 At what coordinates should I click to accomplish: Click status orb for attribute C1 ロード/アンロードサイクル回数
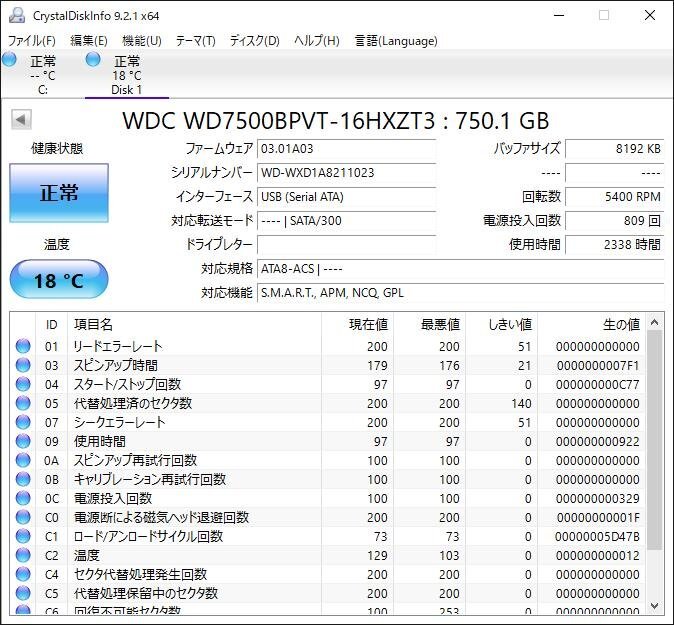[23, 536]
